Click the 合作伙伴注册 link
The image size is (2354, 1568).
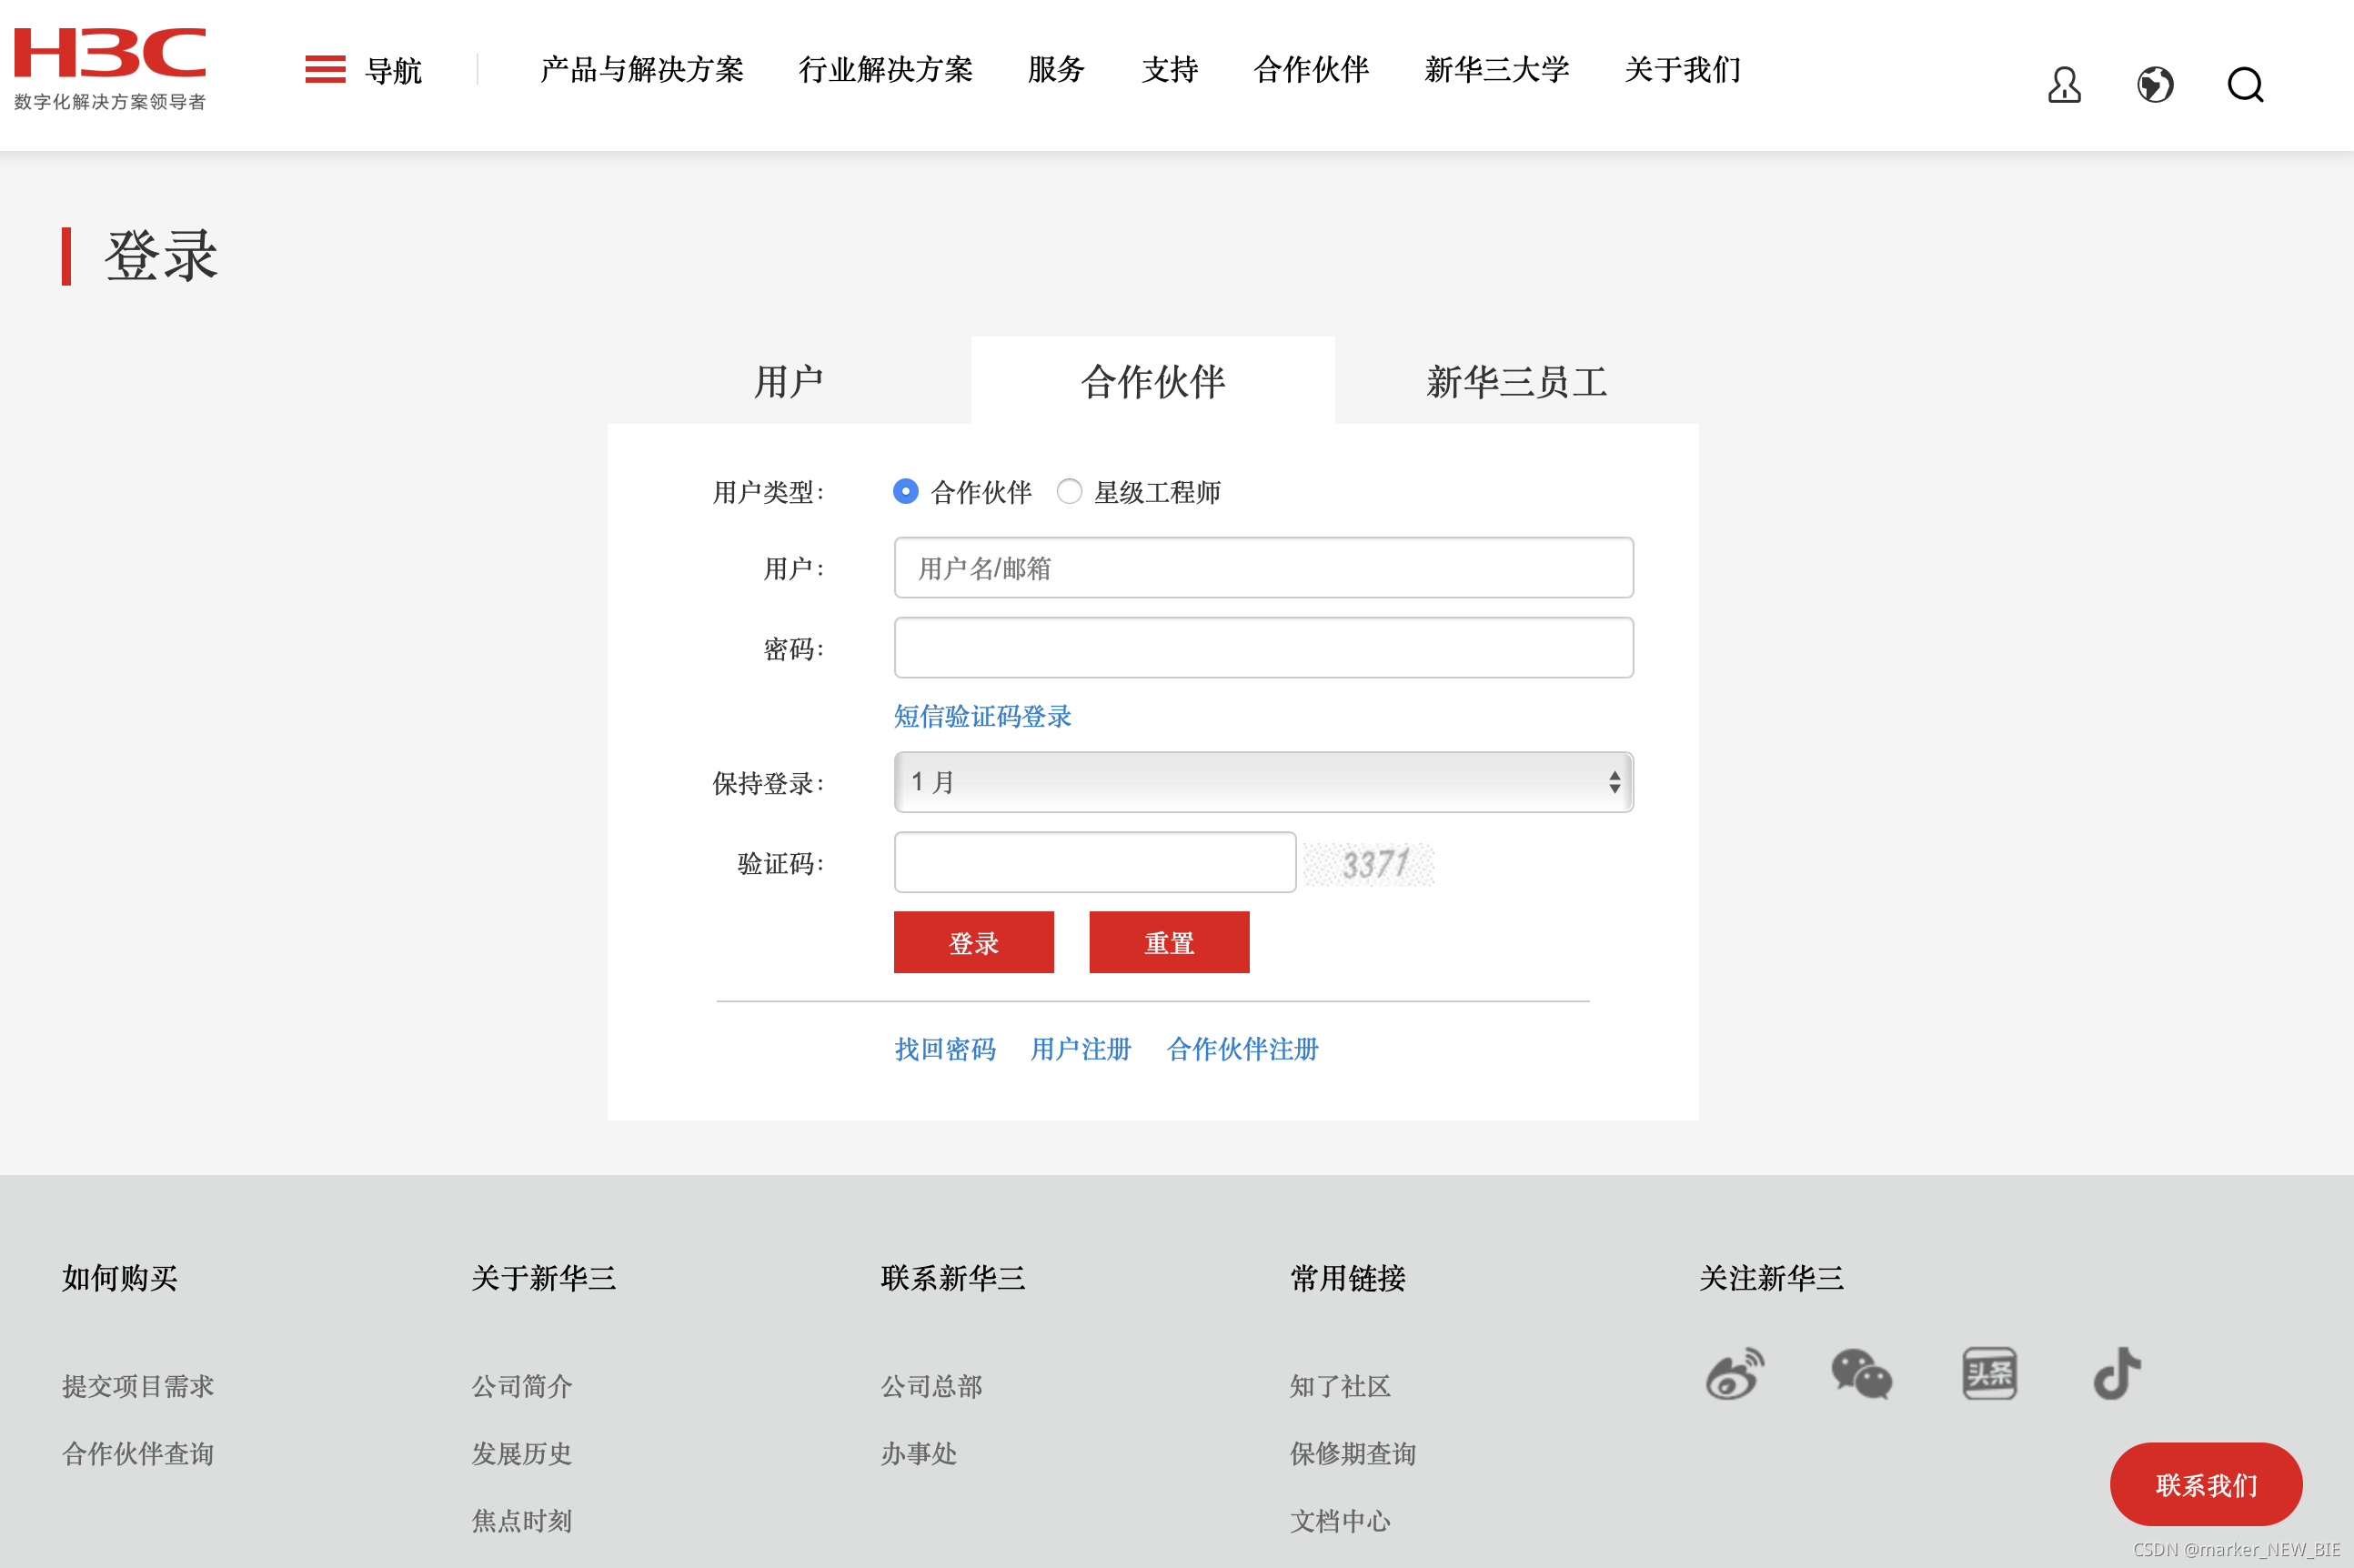(1243, 1049)
